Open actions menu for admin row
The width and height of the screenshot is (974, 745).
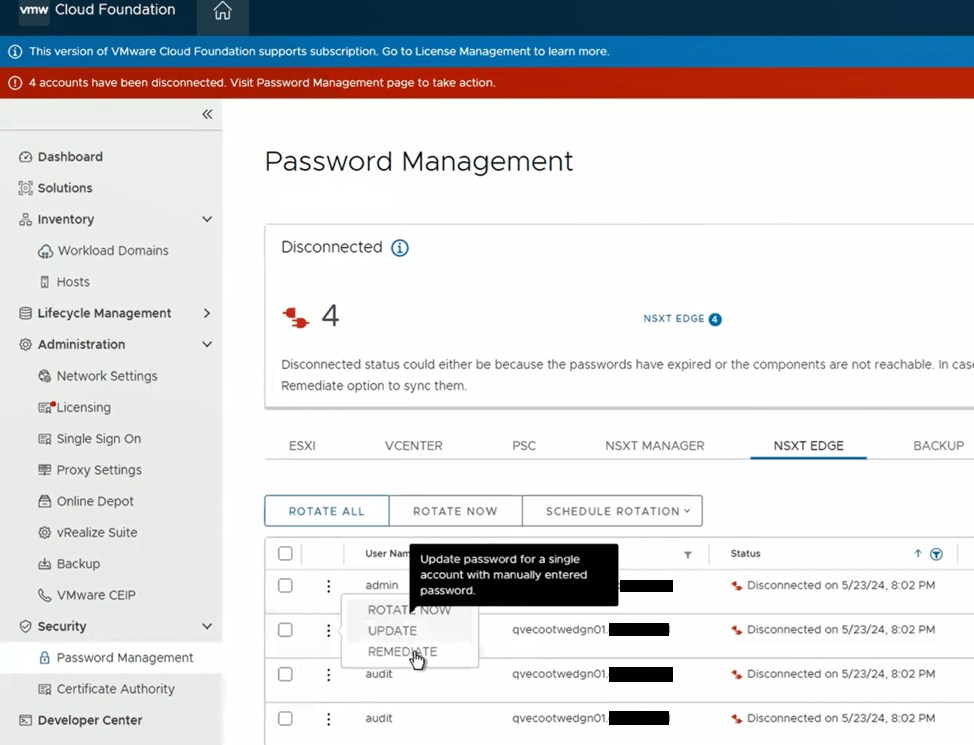[328, 586]
